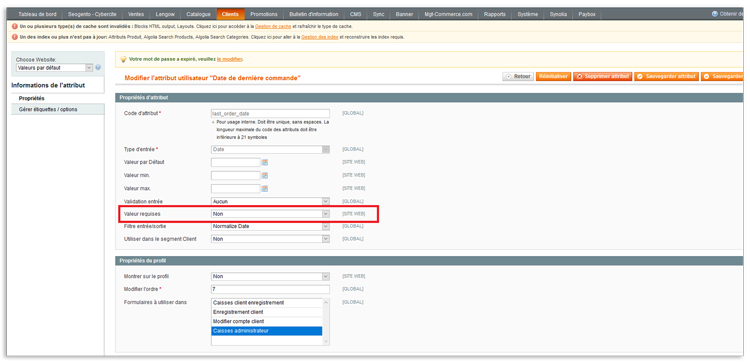Image resolution: width=750 pixels, height=363 pixels.
Task: Open the Sync menu
Action: coord(378,14)
